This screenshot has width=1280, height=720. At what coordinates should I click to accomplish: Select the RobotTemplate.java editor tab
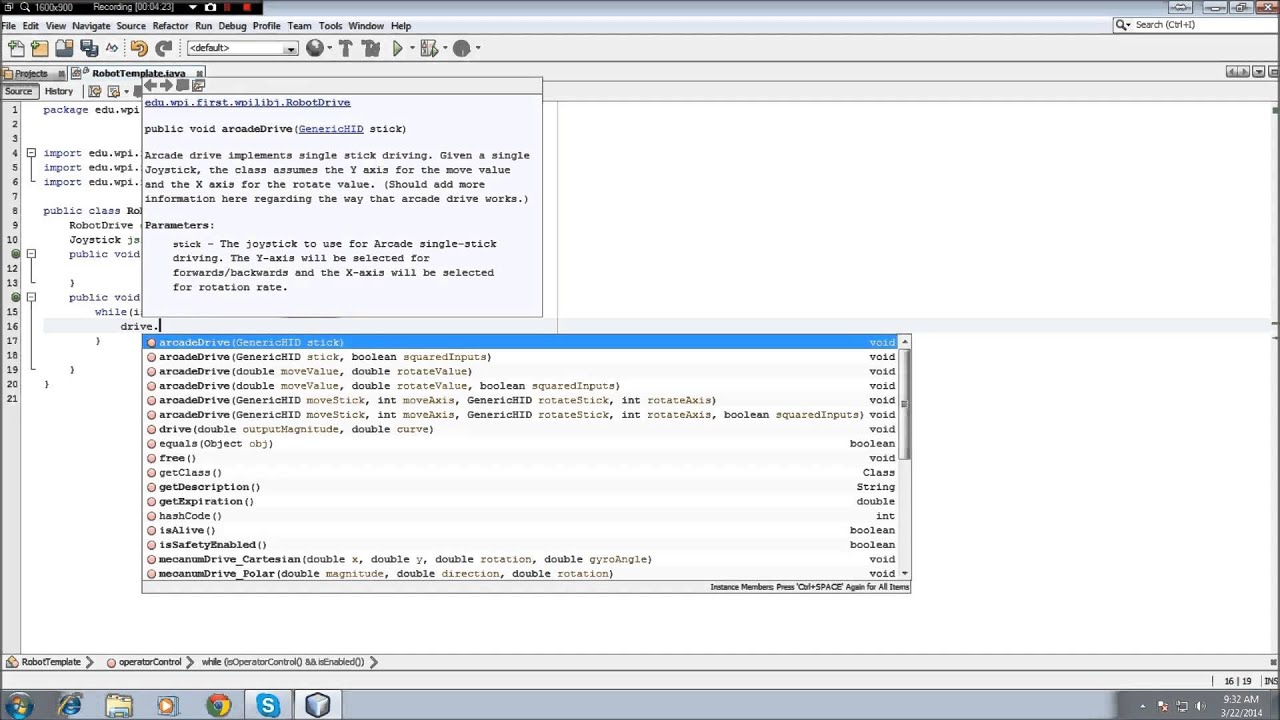coord(139,73)
